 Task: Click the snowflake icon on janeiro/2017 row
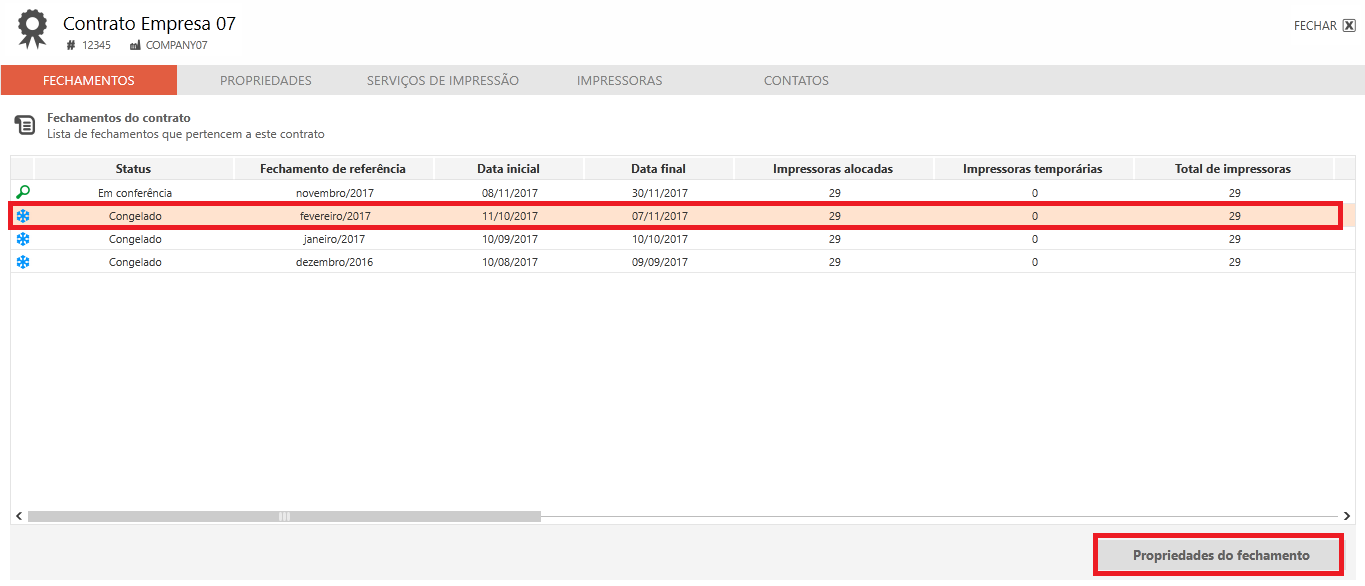click(23, 239)
